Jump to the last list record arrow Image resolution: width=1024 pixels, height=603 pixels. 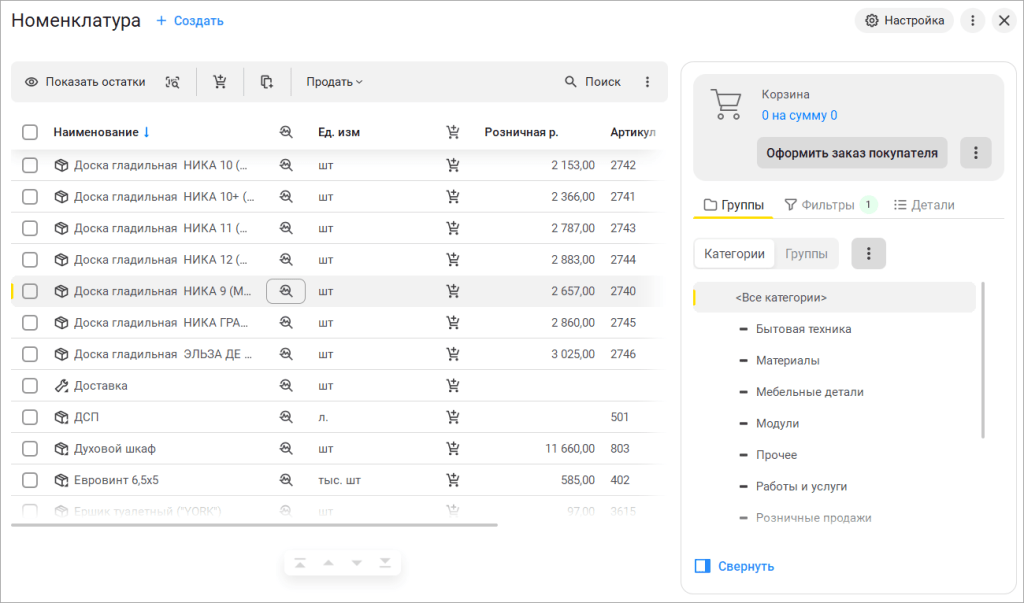[385, 563]
